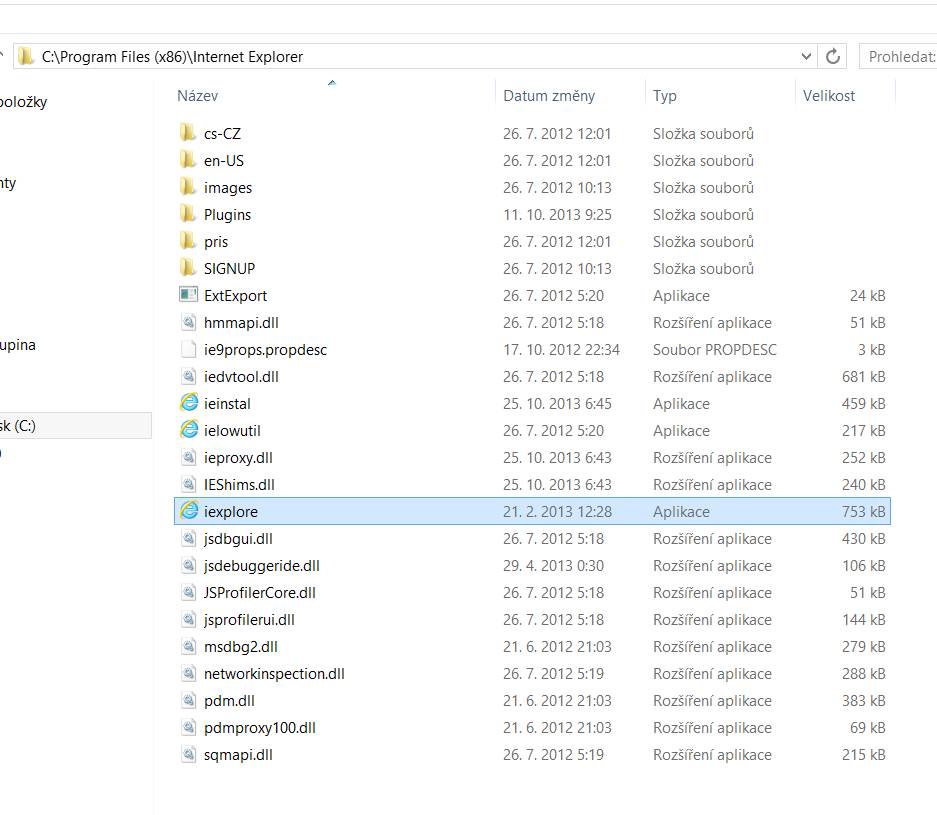
Task: Click the date 11. 10. 2013 9:25
Action: 557,215
